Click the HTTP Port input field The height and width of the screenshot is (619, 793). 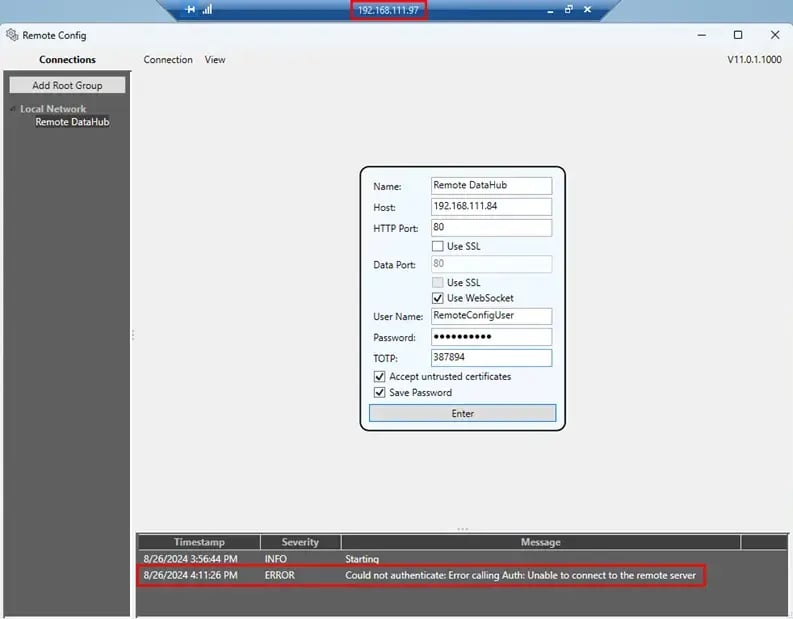point(491,228)
